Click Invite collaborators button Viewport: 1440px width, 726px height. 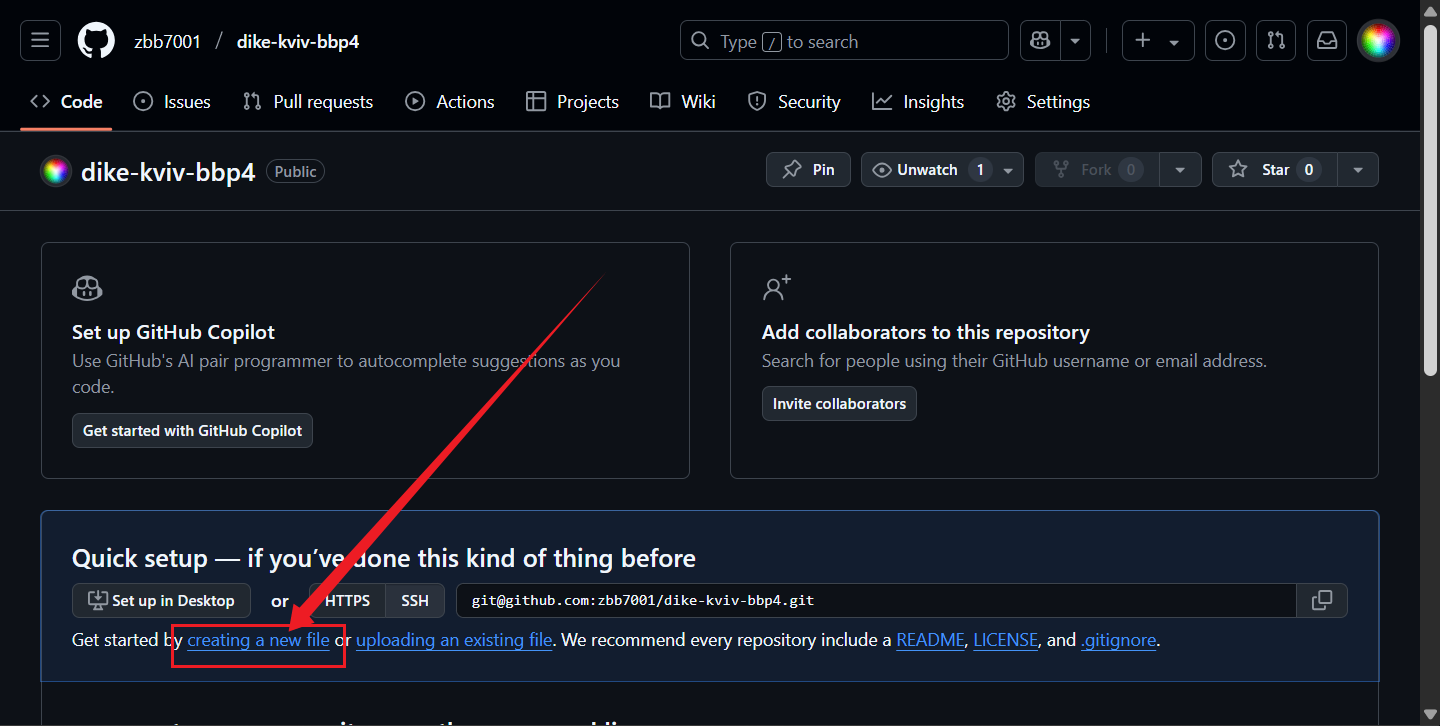point(839,403)
